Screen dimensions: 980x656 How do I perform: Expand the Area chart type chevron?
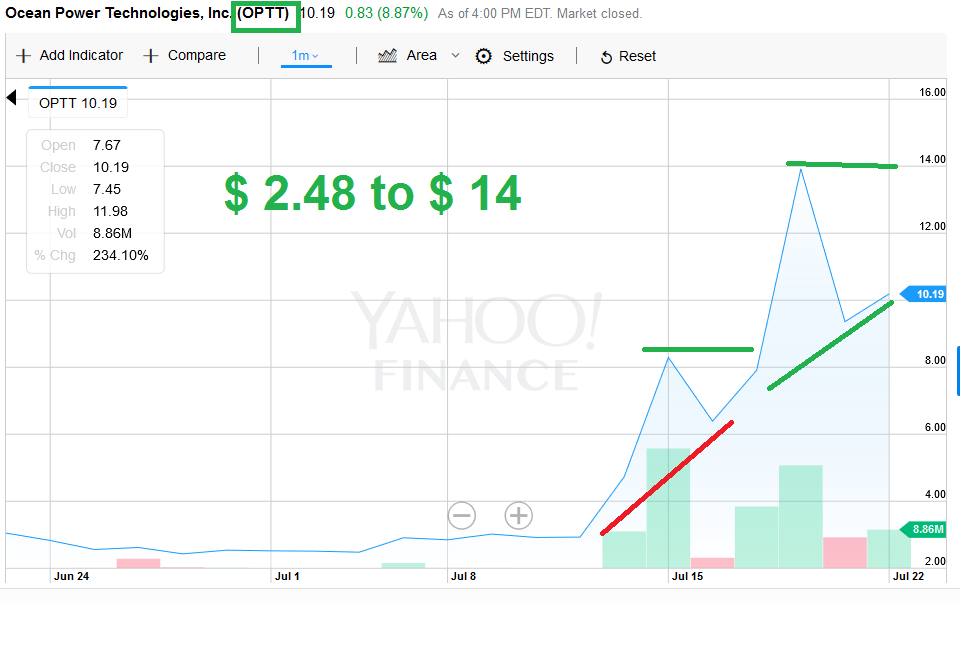456,56
